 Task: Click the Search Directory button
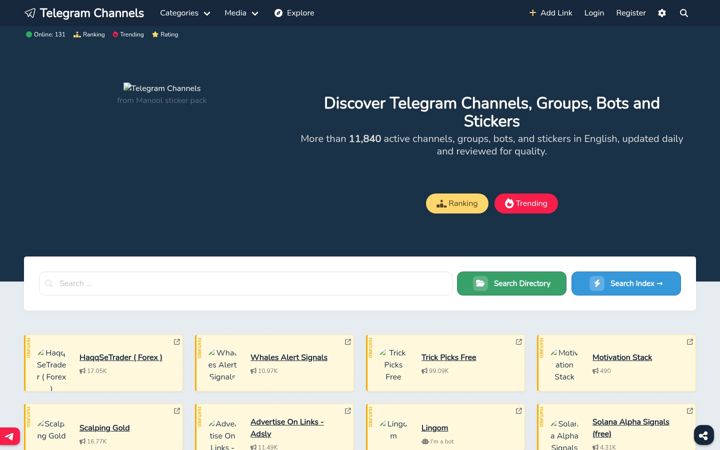(512, 283)
